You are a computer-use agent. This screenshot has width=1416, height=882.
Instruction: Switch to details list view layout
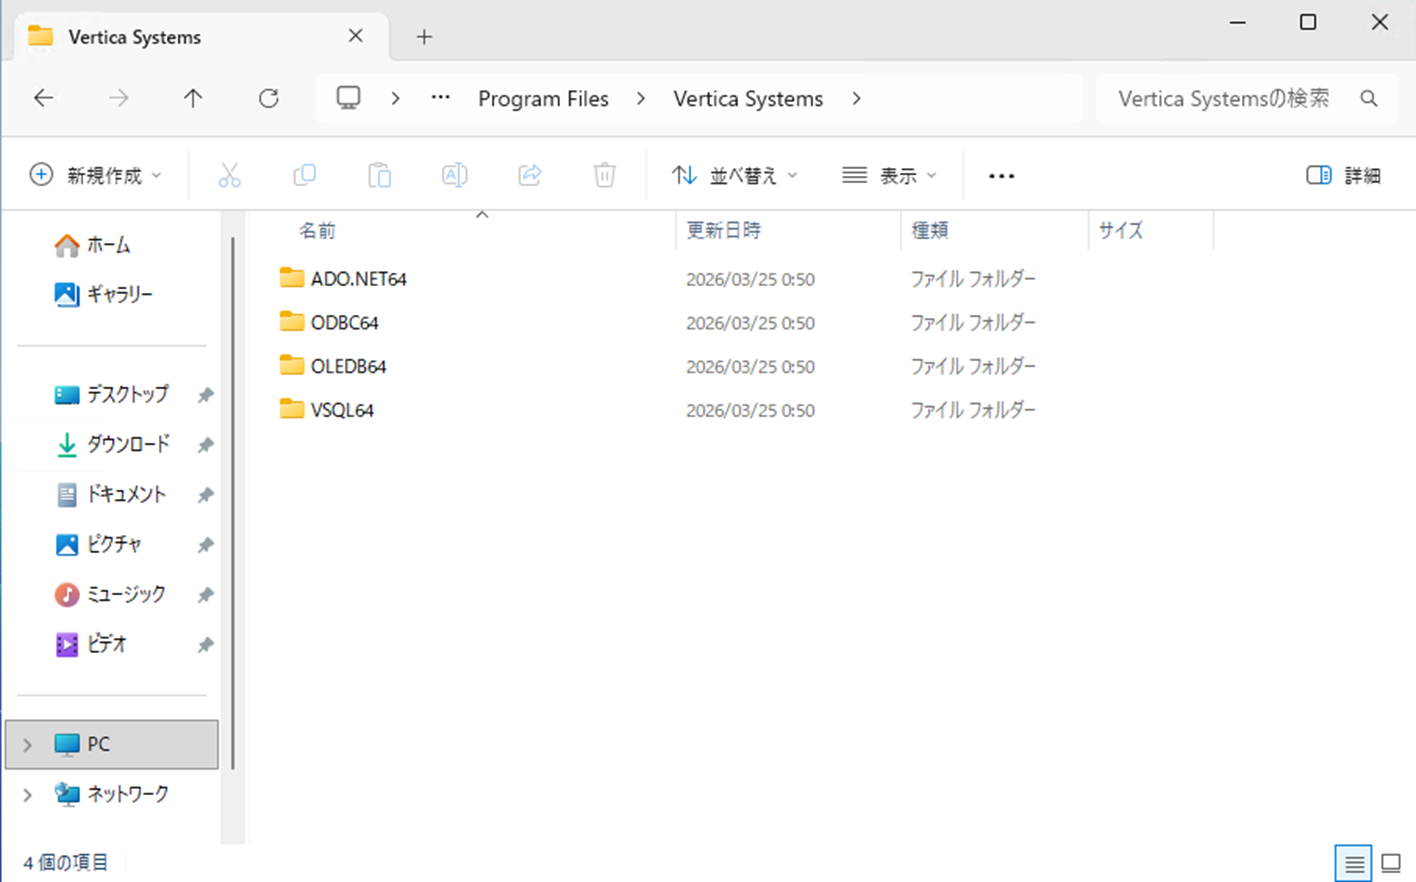1353,863
